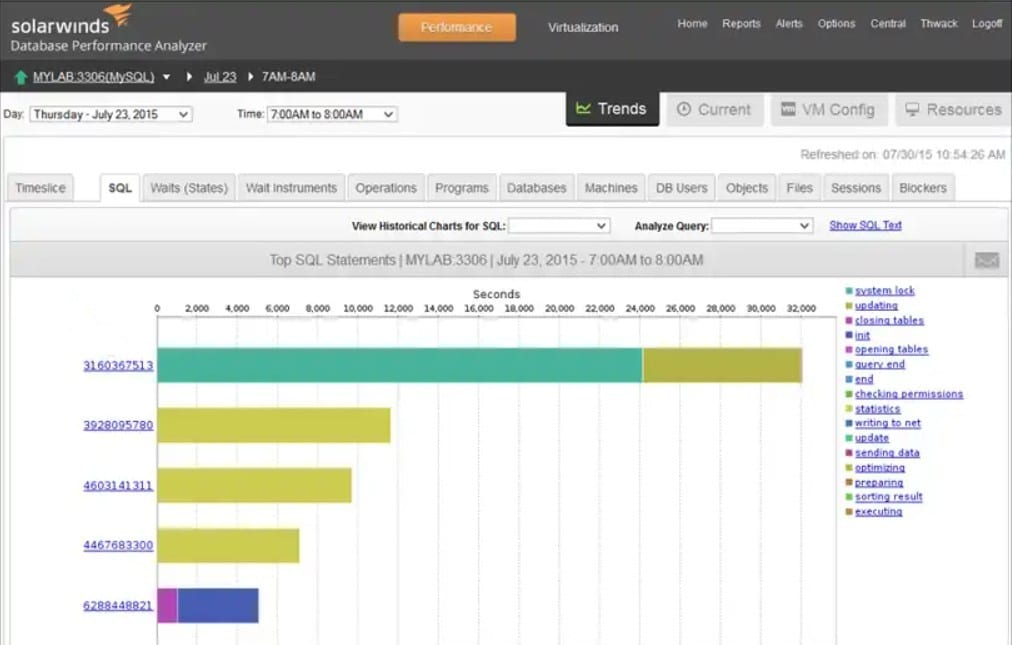
Task: Click the closing tables legend link
Action: click(x=889, y=320)
